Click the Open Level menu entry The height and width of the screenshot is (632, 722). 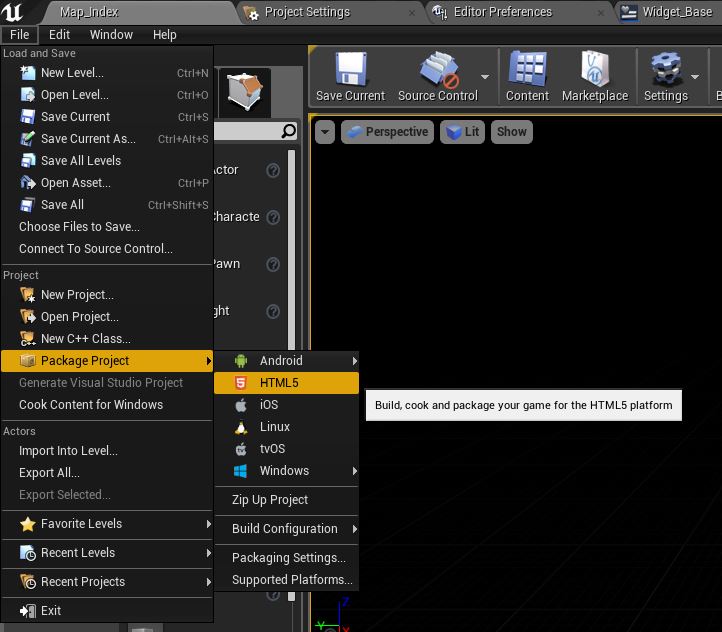coord(107,95)
